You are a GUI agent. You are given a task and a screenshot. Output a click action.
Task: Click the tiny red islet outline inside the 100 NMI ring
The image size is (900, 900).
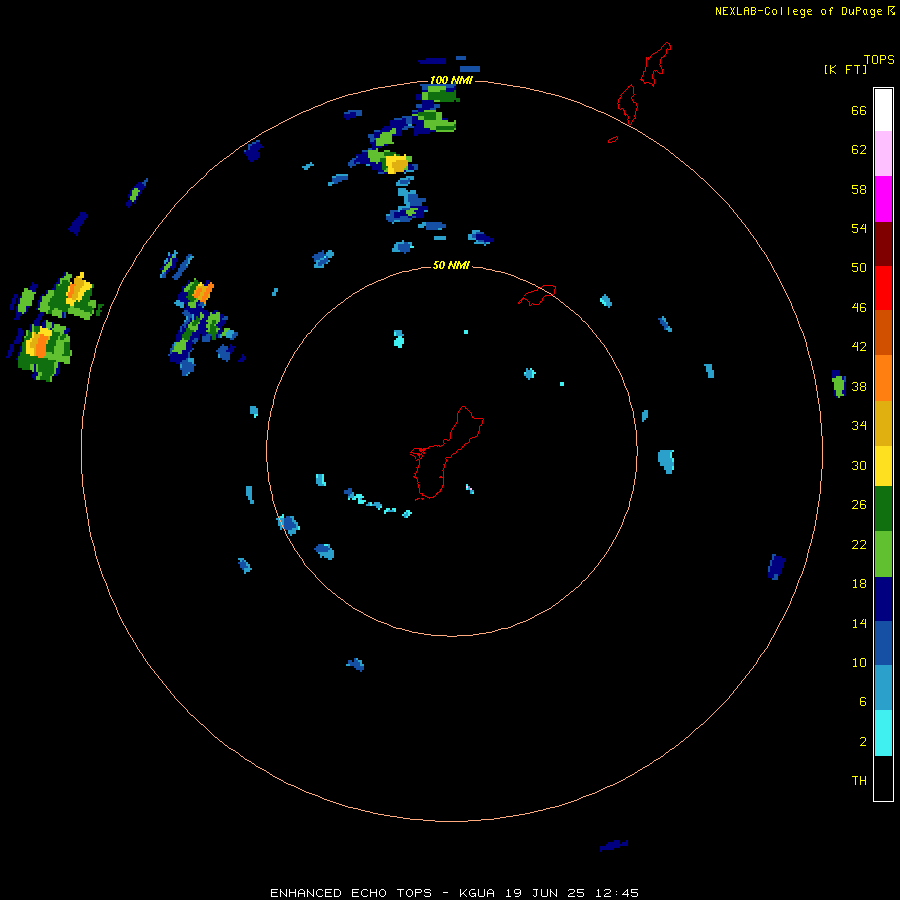point(613,139)
